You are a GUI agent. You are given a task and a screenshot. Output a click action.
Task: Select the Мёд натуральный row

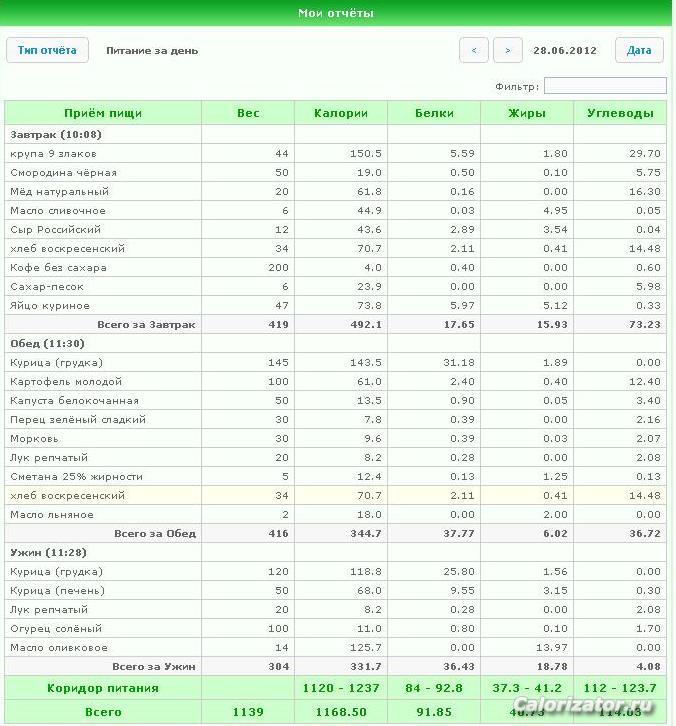click(x=336, y=191)
